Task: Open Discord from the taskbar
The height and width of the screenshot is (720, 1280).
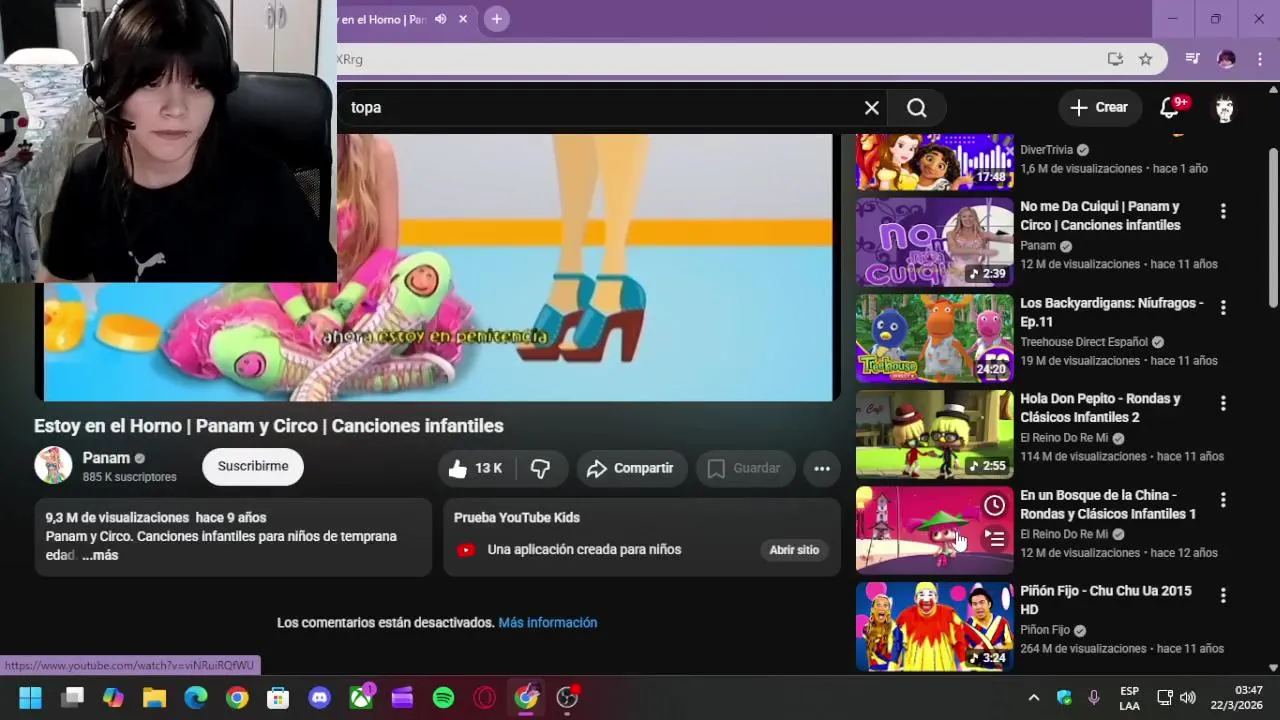Action: [320, 698]
